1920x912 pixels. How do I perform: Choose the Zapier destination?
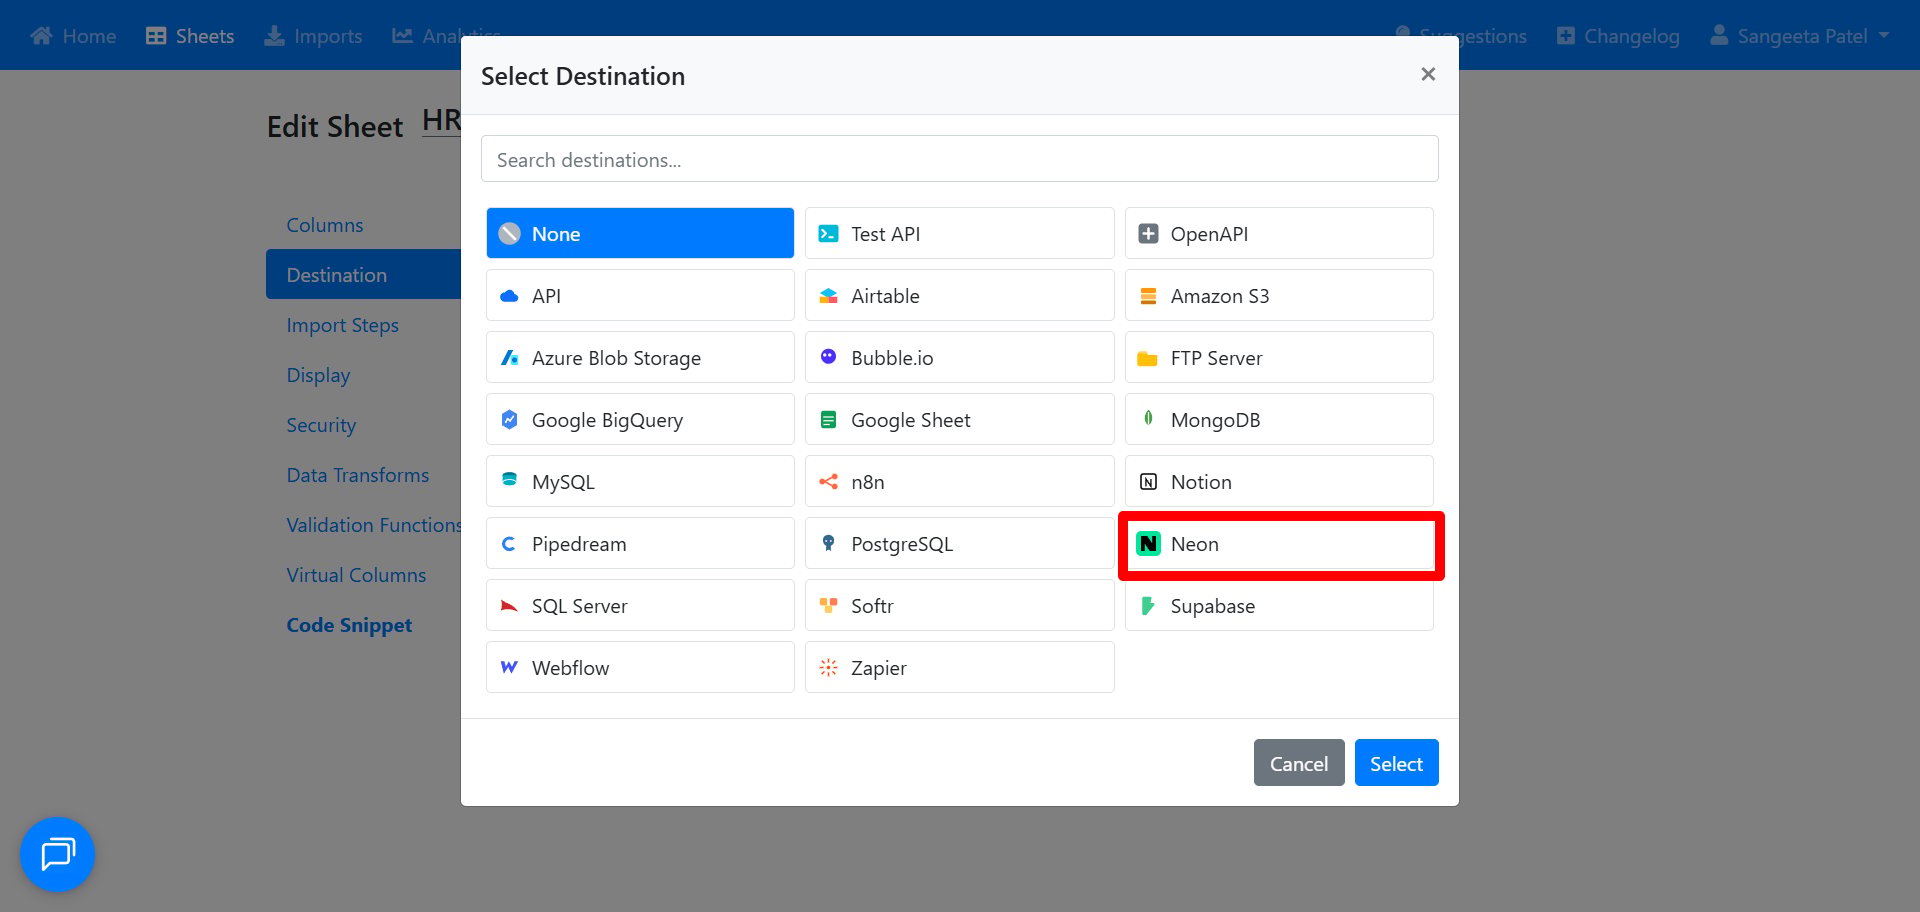[x=959, y=668]
